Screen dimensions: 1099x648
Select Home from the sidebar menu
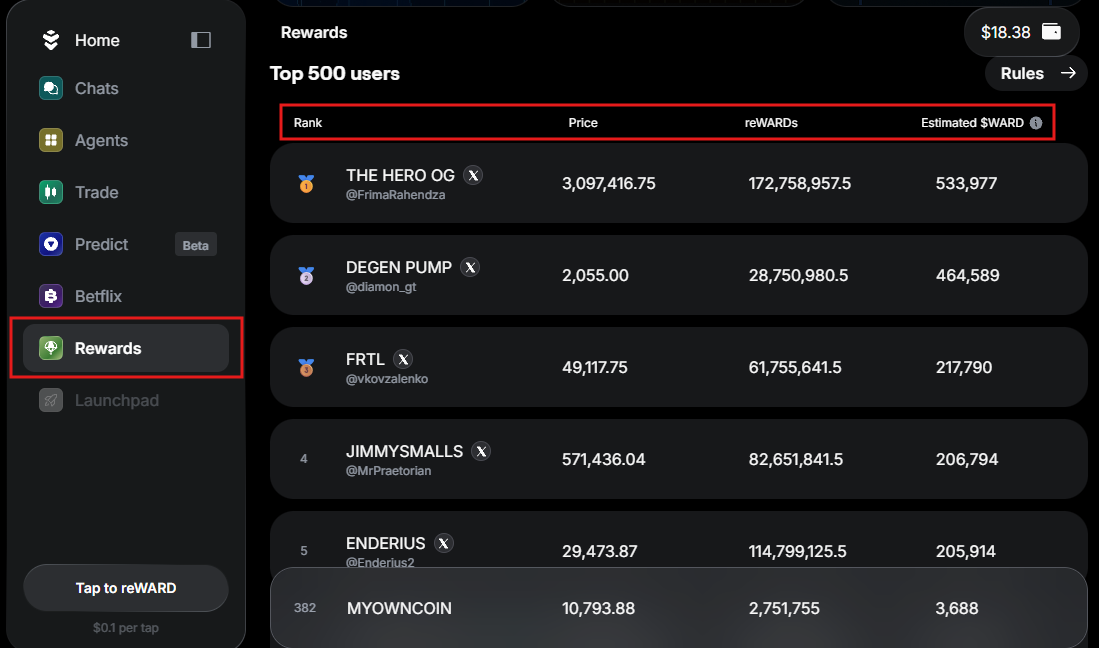97,40
